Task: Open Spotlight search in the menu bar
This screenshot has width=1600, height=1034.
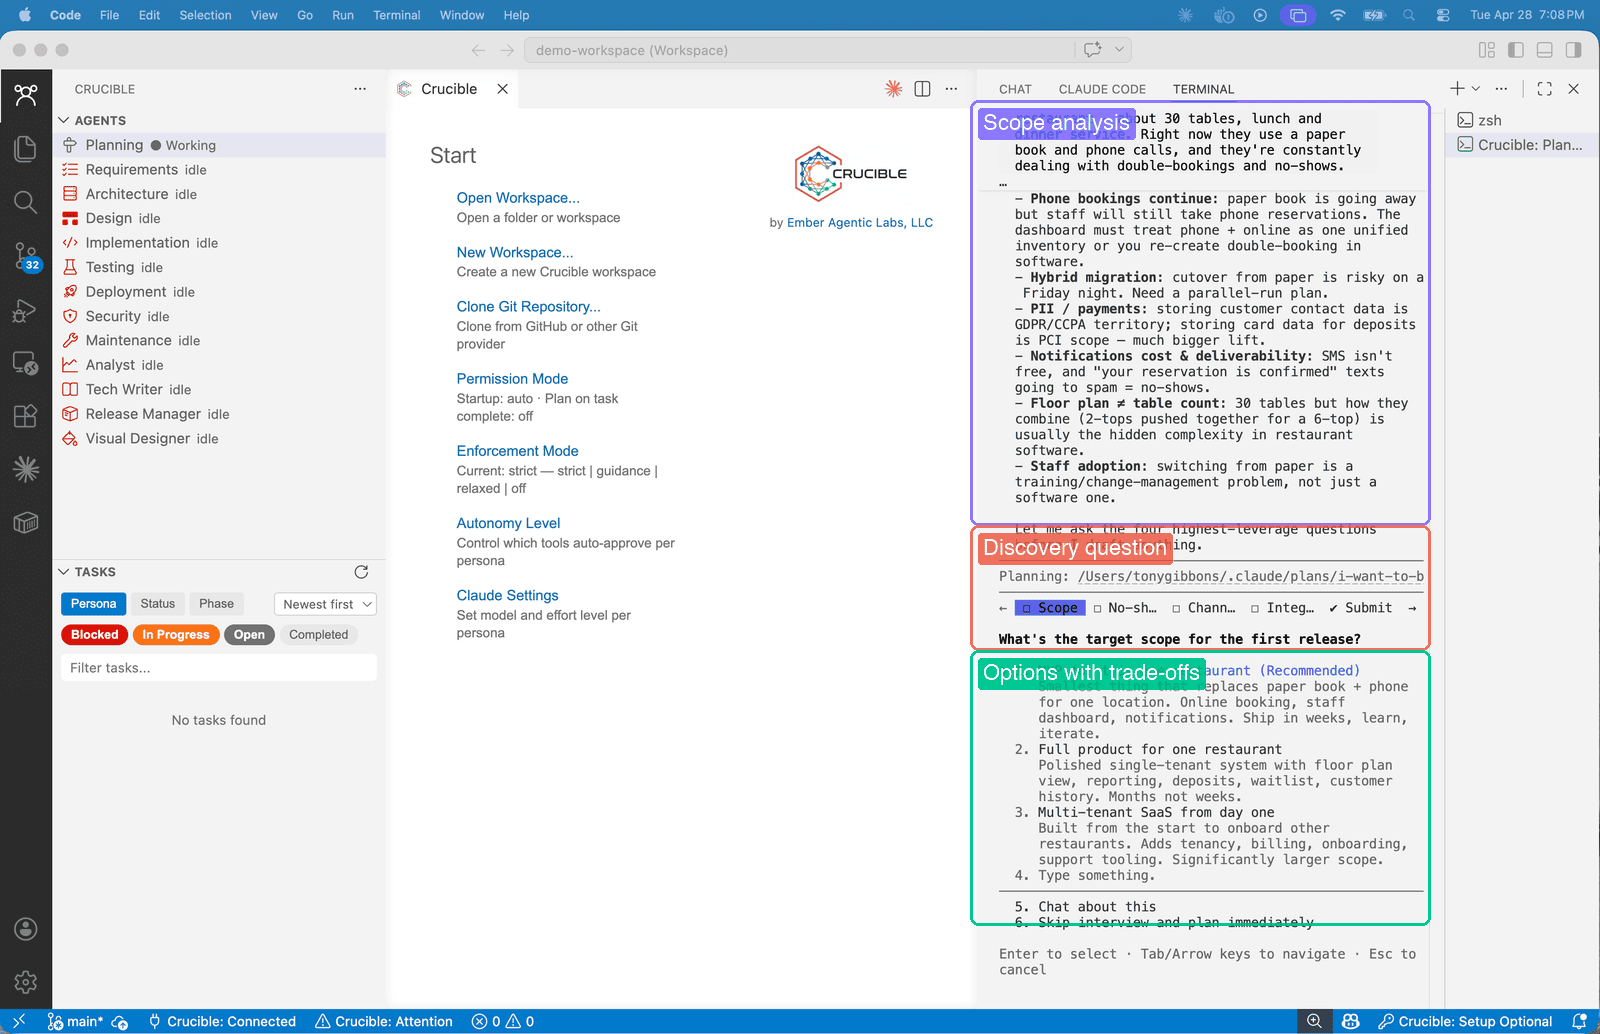Action: coord(1409,15)
